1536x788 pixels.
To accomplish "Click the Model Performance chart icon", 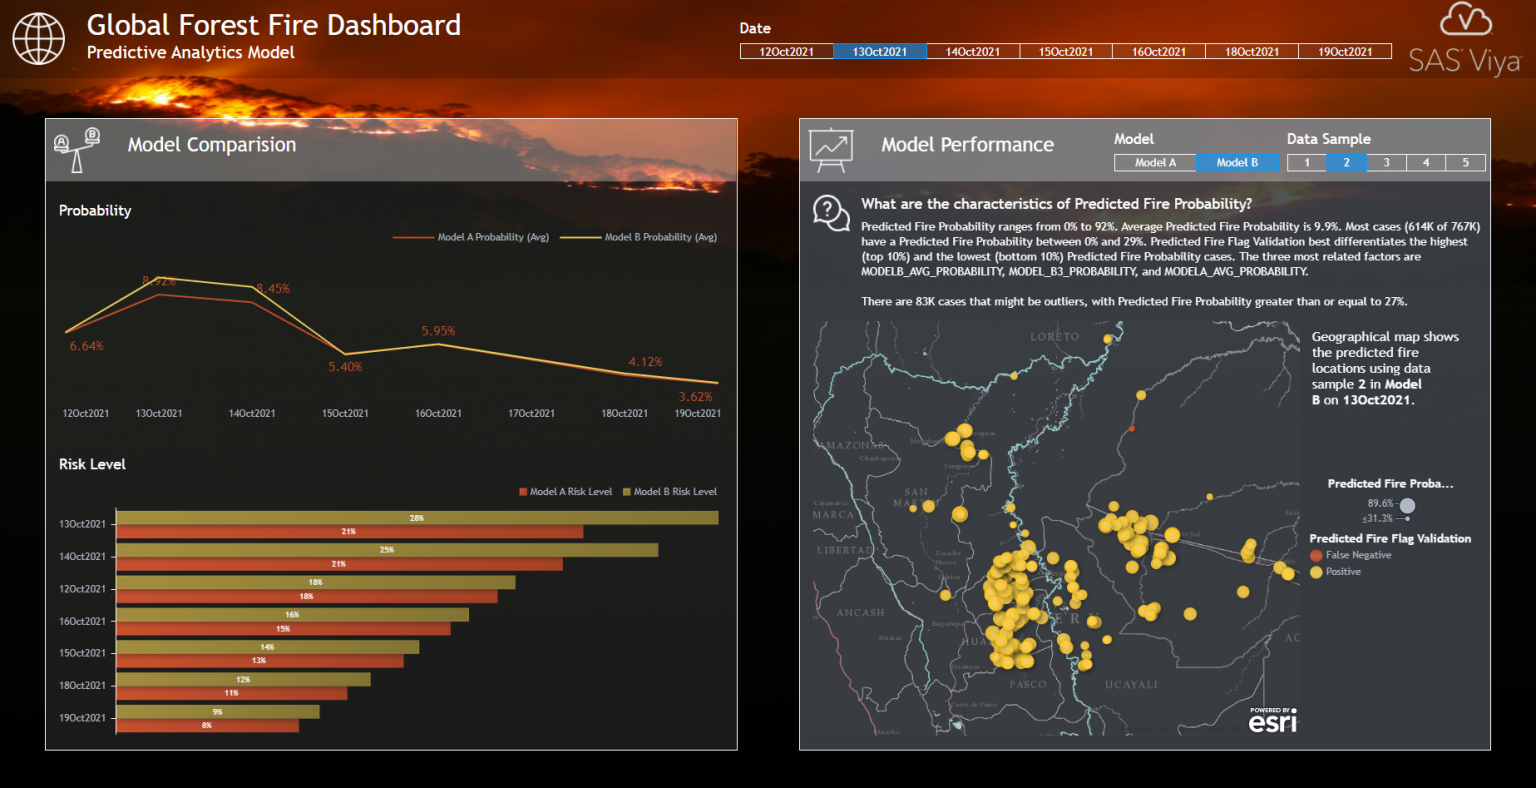I will coord(833,148).
